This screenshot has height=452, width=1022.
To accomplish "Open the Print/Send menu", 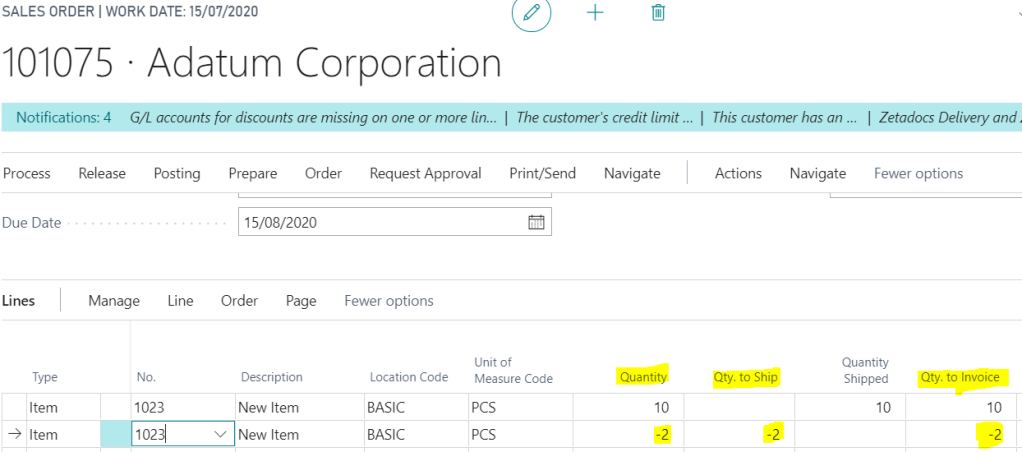I will click(x=542, y=173).
